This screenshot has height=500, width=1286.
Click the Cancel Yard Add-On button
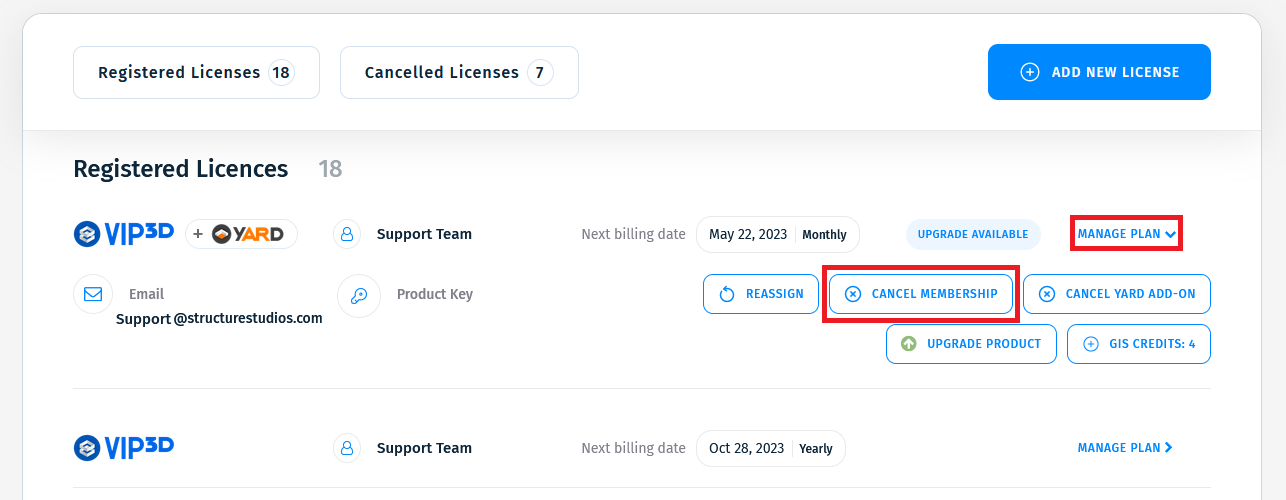point(1117,294)
